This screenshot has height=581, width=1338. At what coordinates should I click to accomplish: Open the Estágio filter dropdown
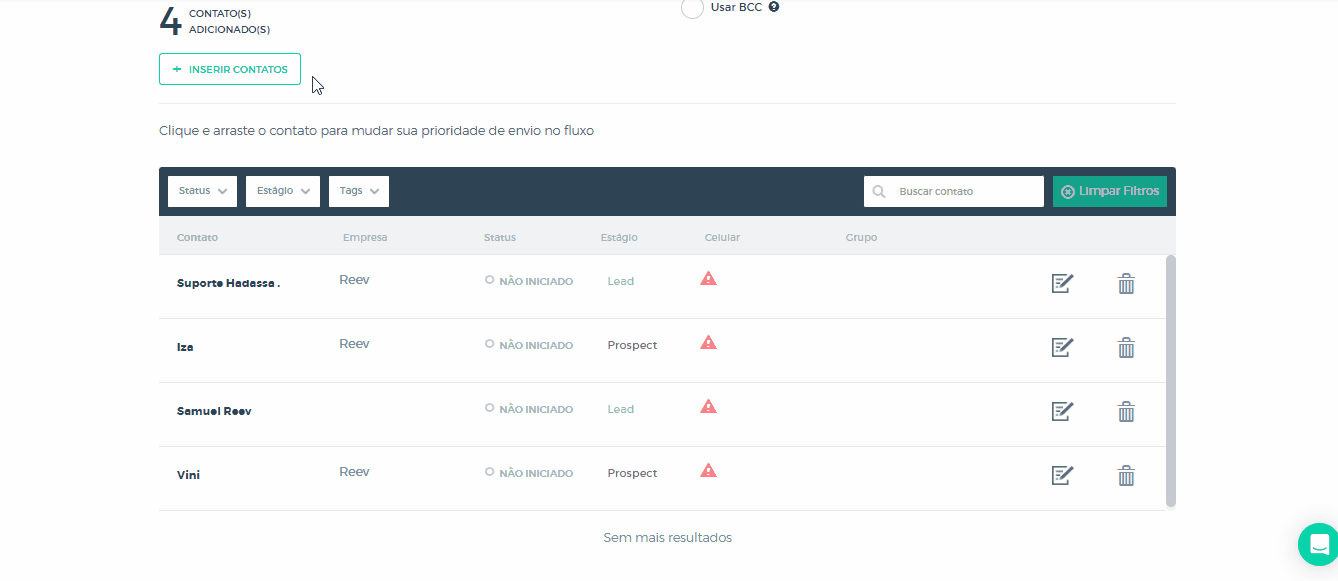282,191
